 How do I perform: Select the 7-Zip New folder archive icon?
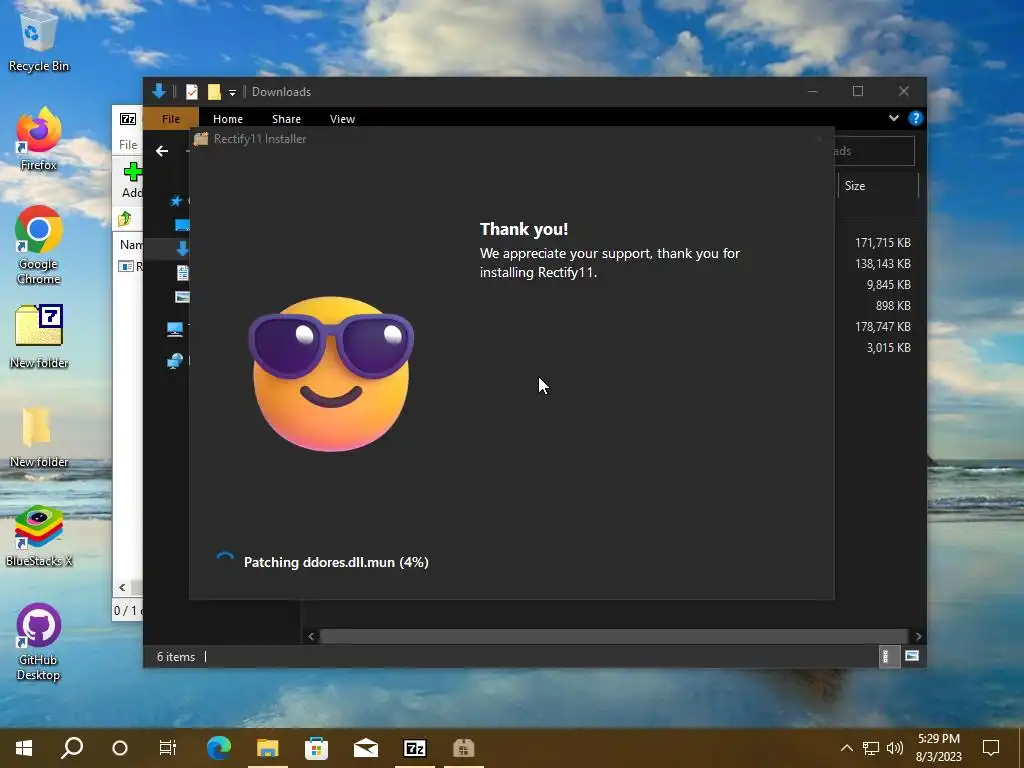[x=39, y=336]
